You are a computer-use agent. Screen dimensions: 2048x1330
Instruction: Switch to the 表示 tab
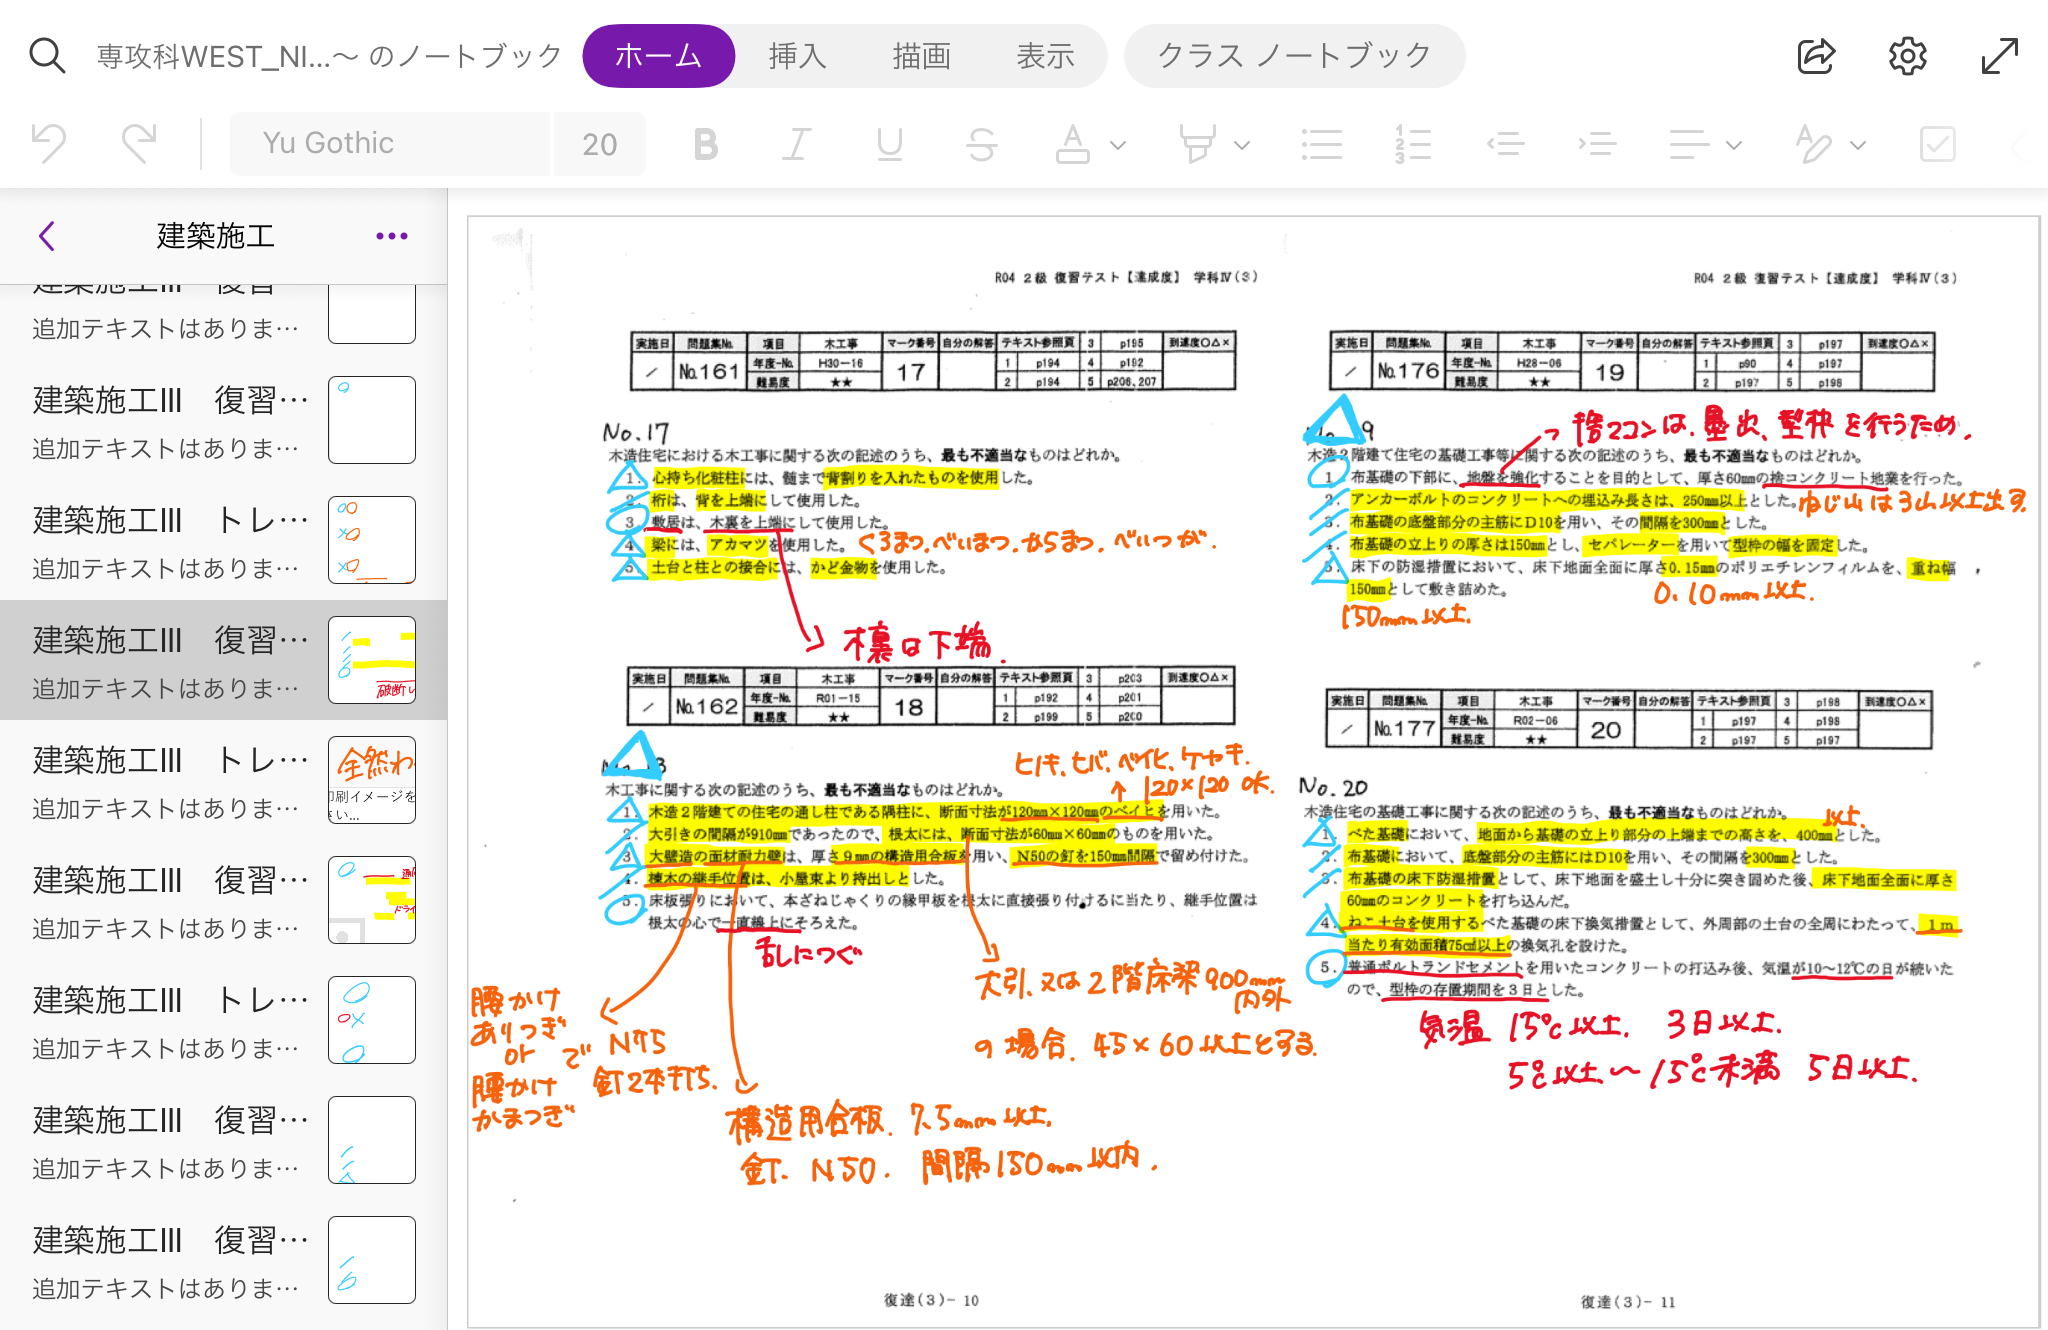click(1045, 56)
